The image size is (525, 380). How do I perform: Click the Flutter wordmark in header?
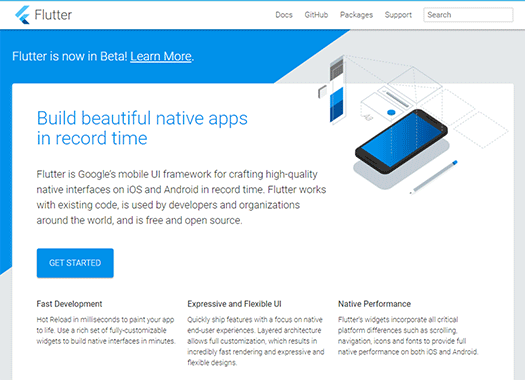(x=53, y=15)
